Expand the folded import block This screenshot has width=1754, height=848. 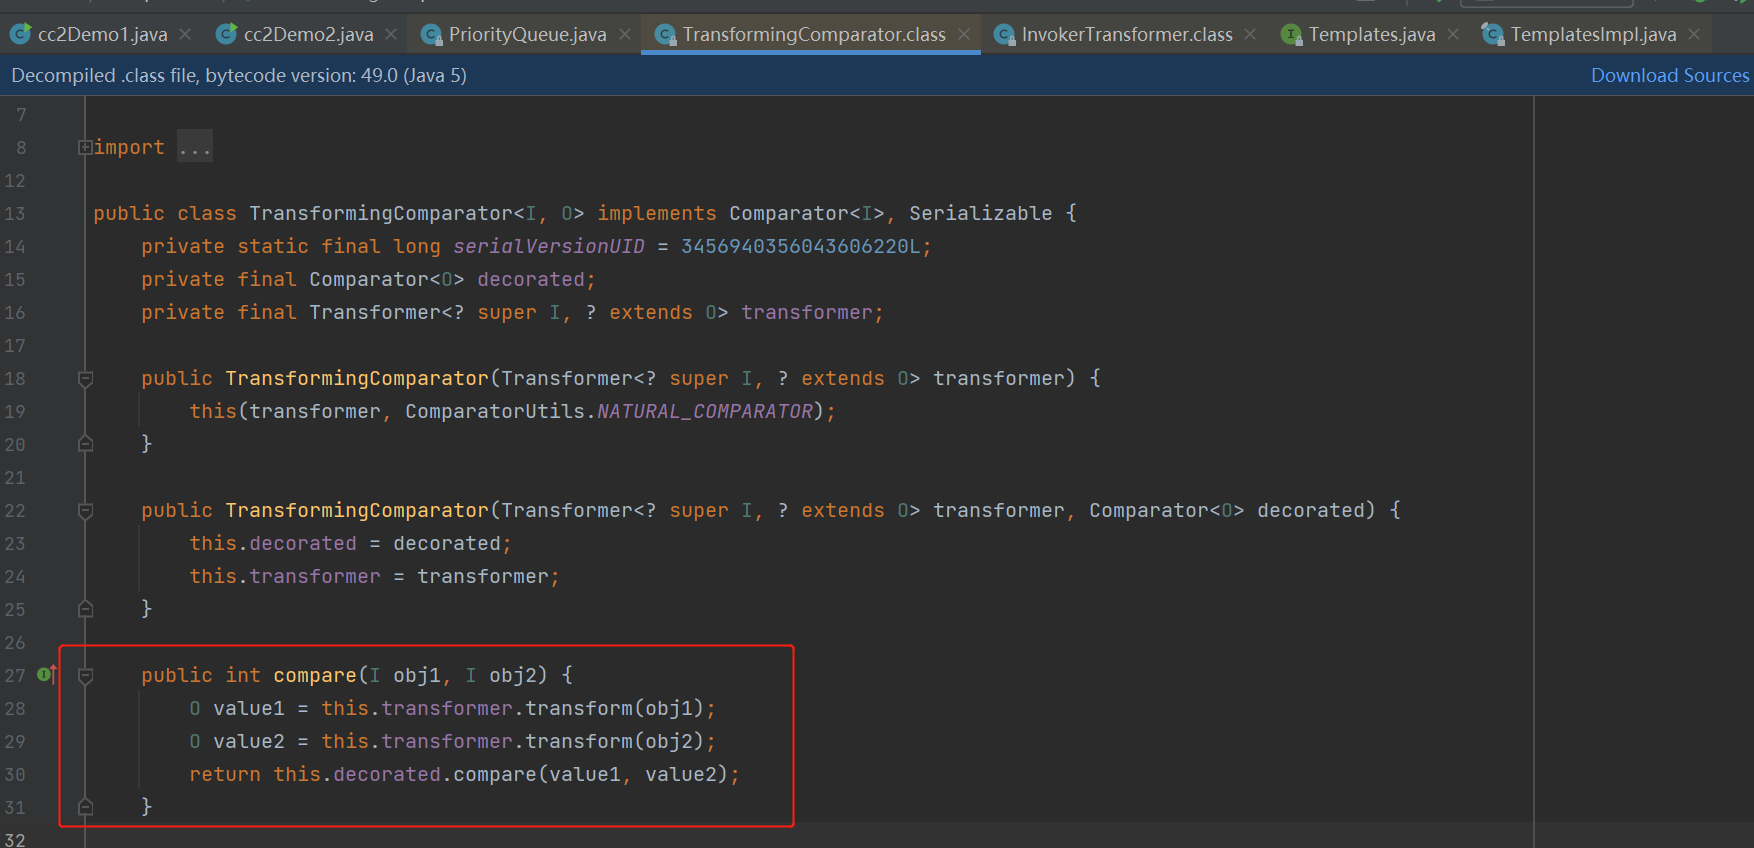pyautogui.click(x=85, y=147)
